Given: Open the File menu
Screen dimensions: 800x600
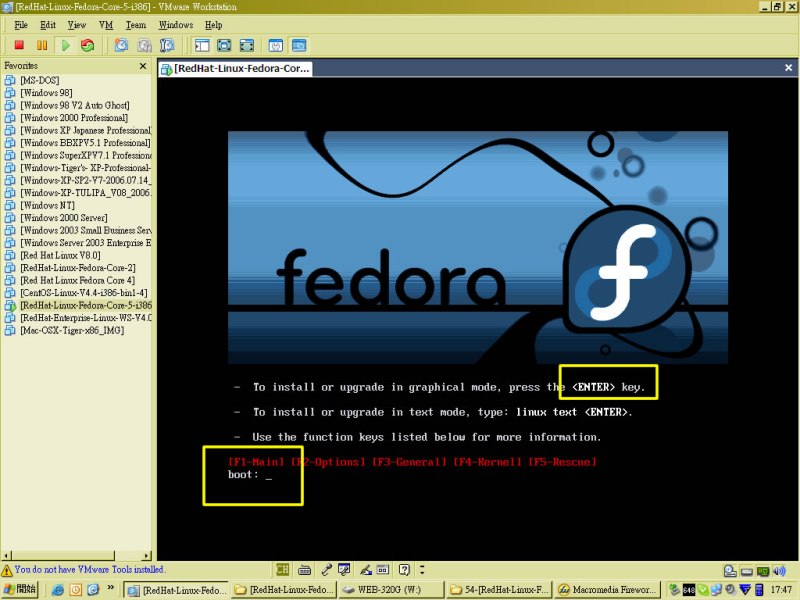Looking at the screenshot, I should click(x=21, y=25).
